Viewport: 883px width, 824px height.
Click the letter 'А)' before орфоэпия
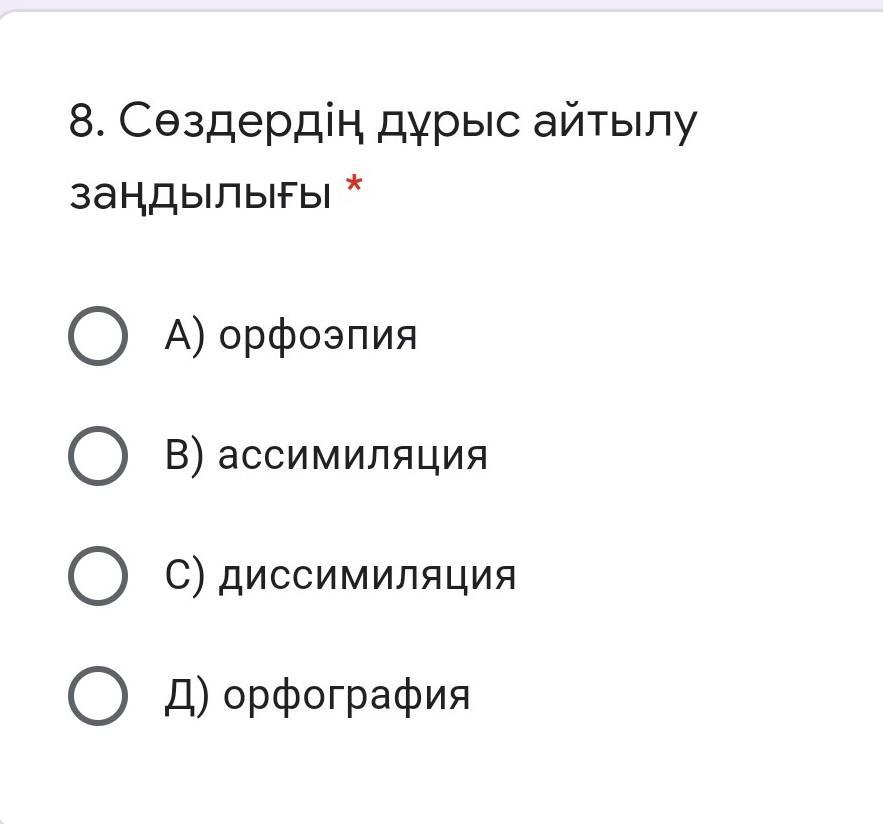click(x=185, y=336)
